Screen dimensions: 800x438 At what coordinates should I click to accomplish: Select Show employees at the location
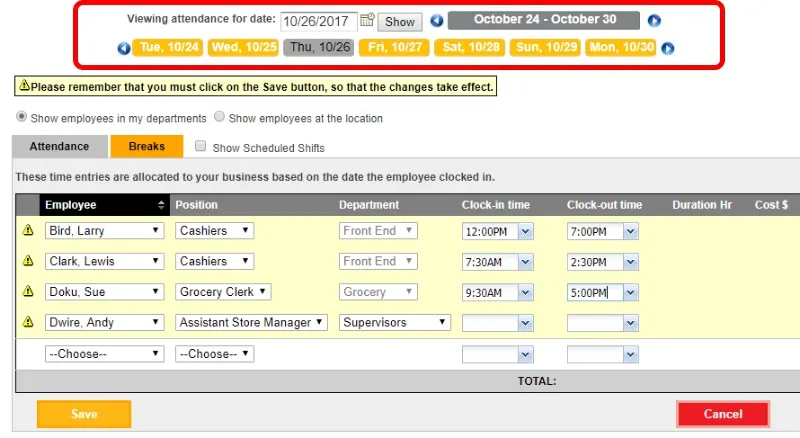[219, 116]
